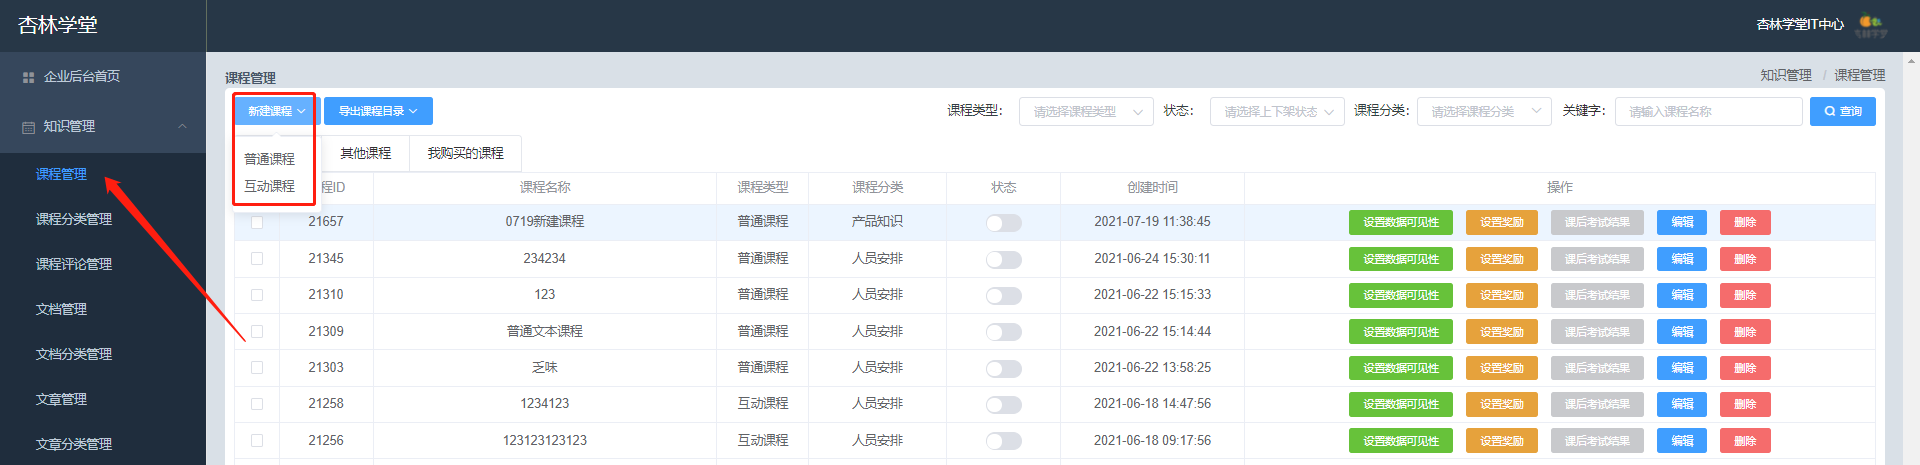1920x465 pixels.
Task: Click course name 普通文本课程
Action: point(544,331)
